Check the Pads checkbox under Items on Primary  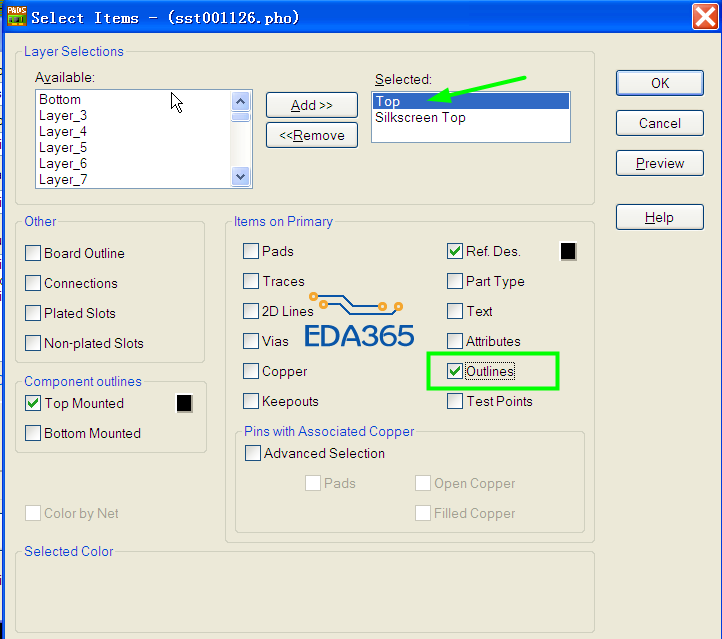click(x=251, y=251)
